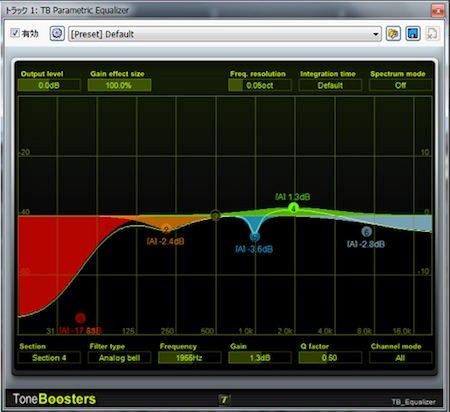Select blue EQ node 5
The height and width of the screenshot is (412, 450).
255,237
